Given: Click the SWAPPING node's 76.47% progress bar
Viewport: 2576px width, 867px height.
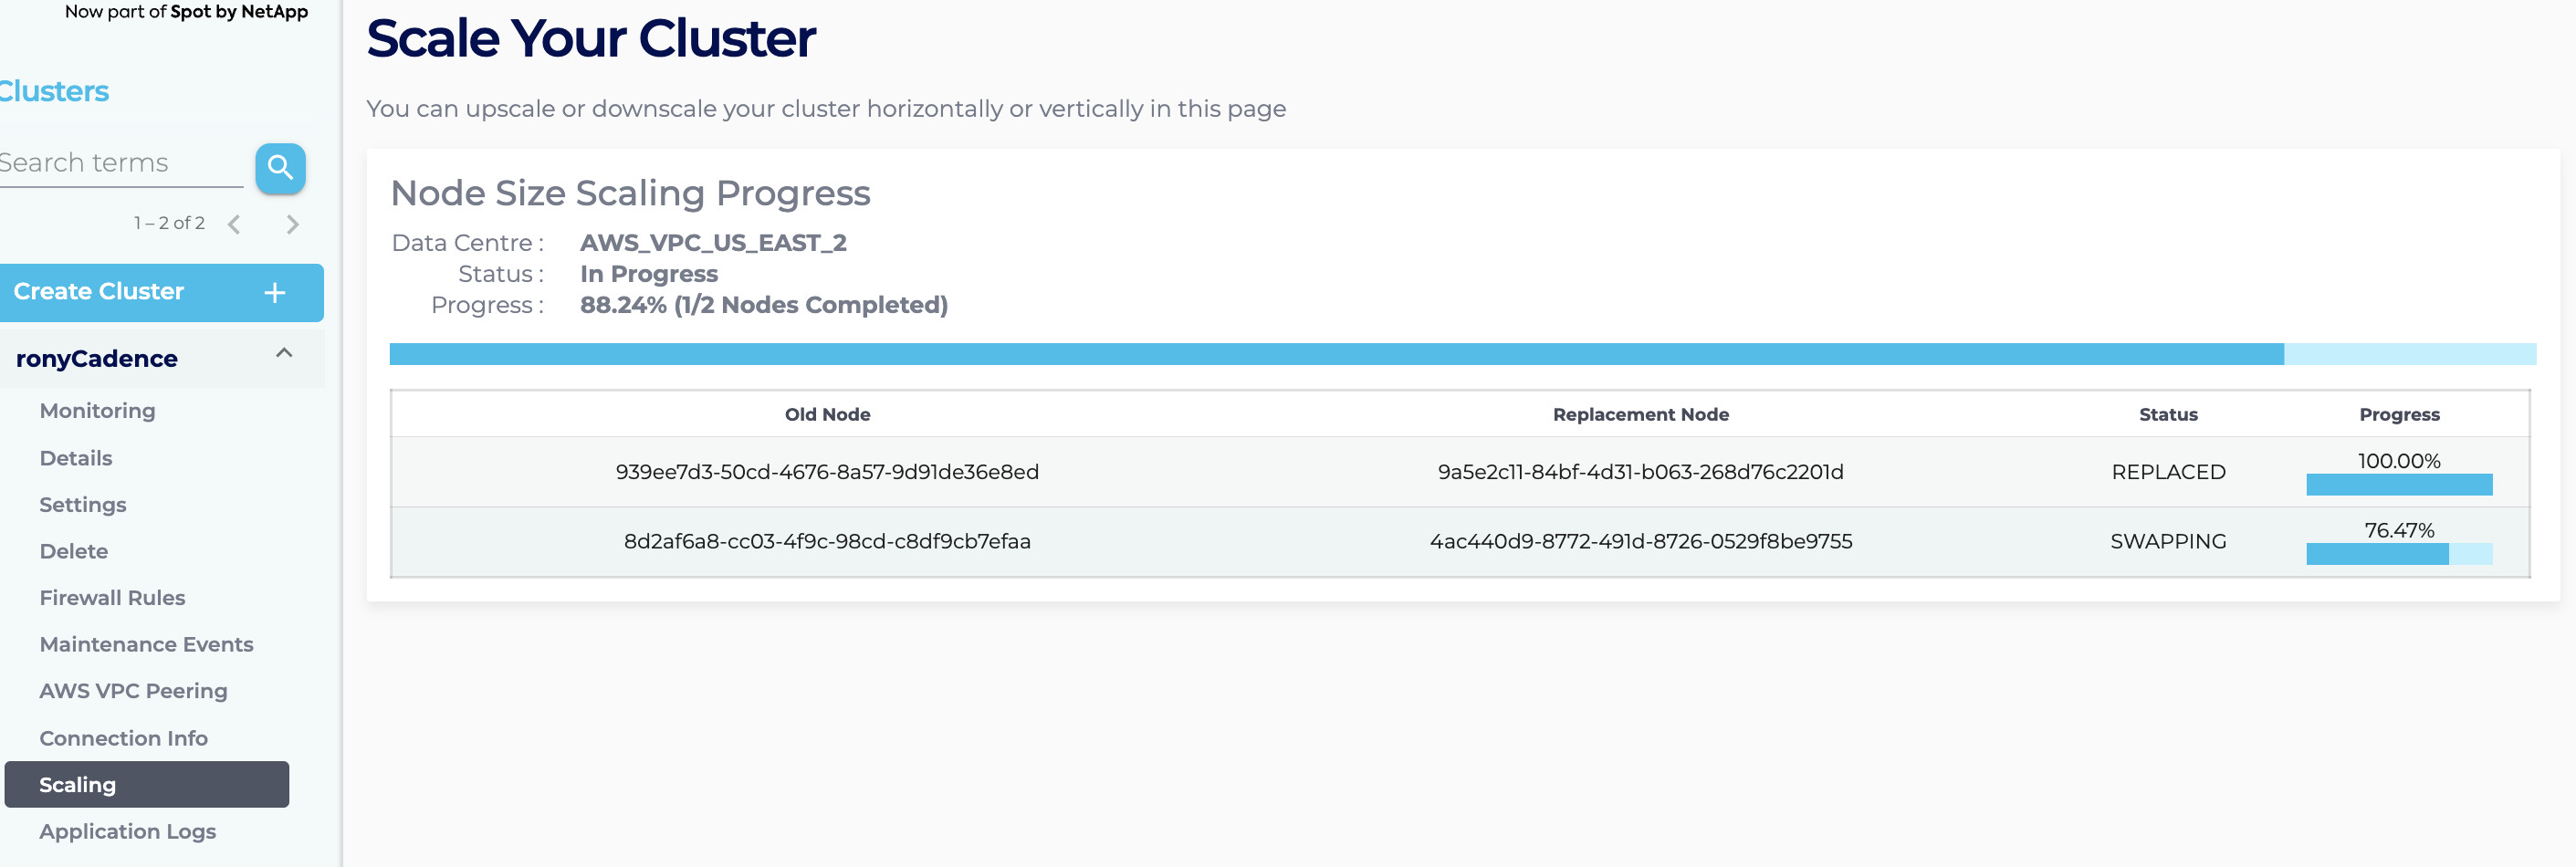Looking at the screenshot, I should coord(2398,554).
